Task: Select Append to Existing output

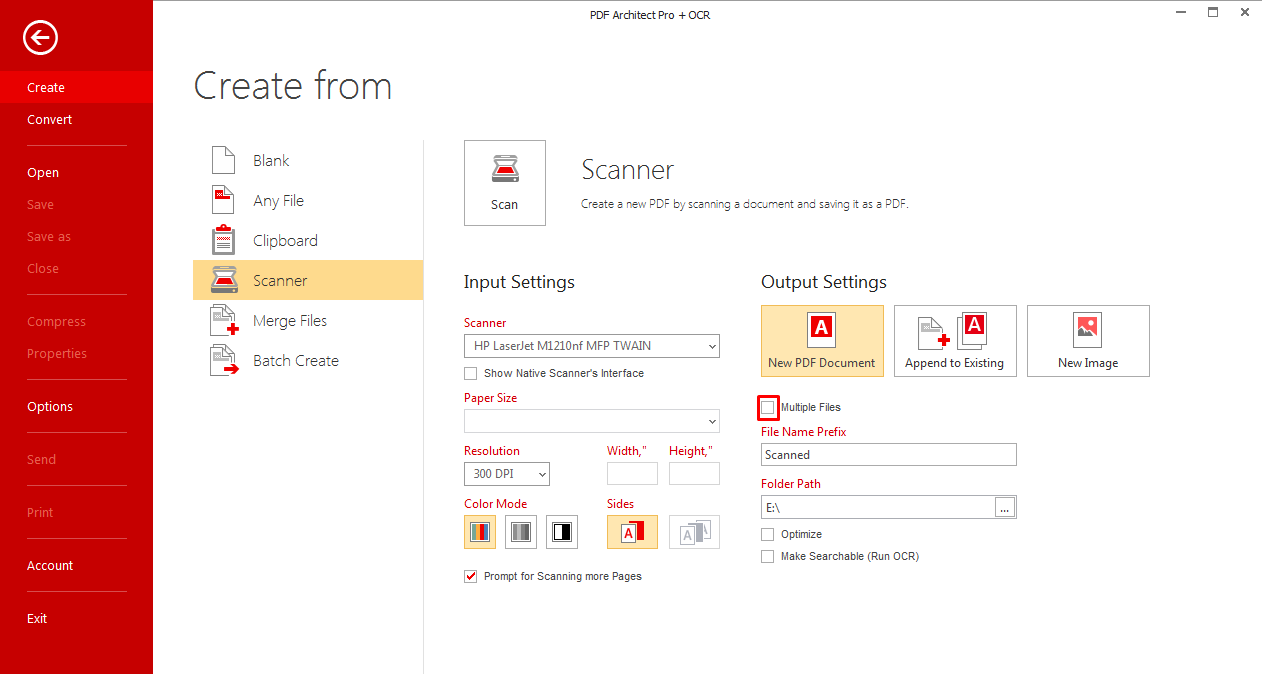Action: 955,341
